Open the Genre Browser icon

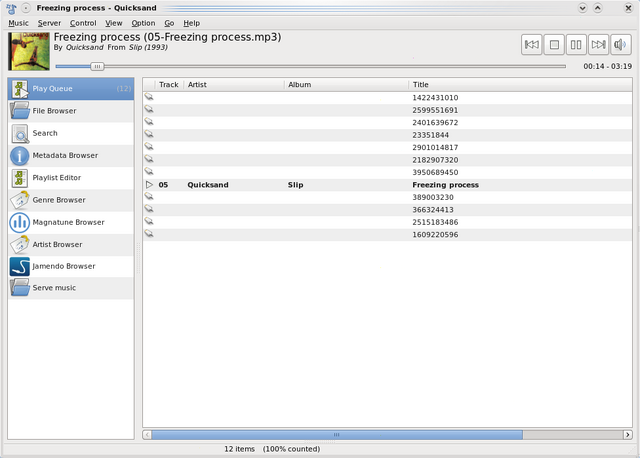tap(20, 200)
